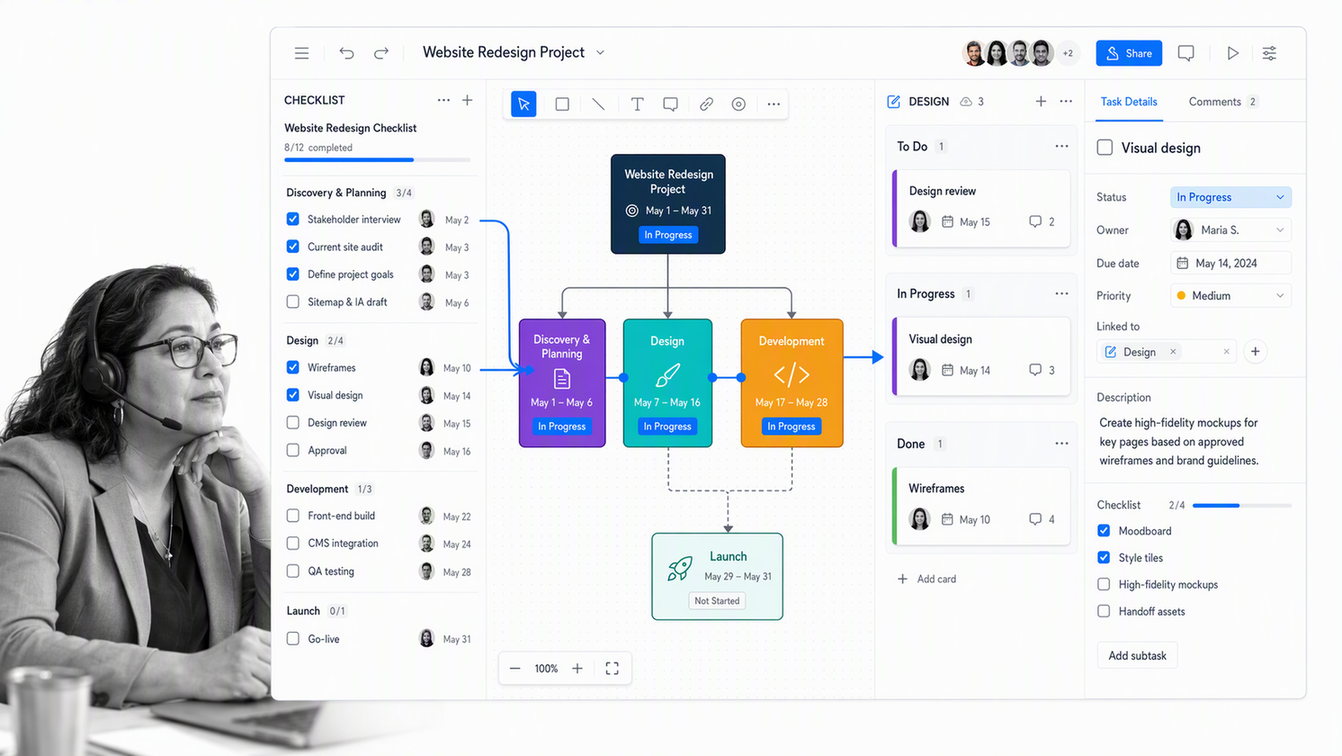Click Add subtask button

tap(1137, 656)
